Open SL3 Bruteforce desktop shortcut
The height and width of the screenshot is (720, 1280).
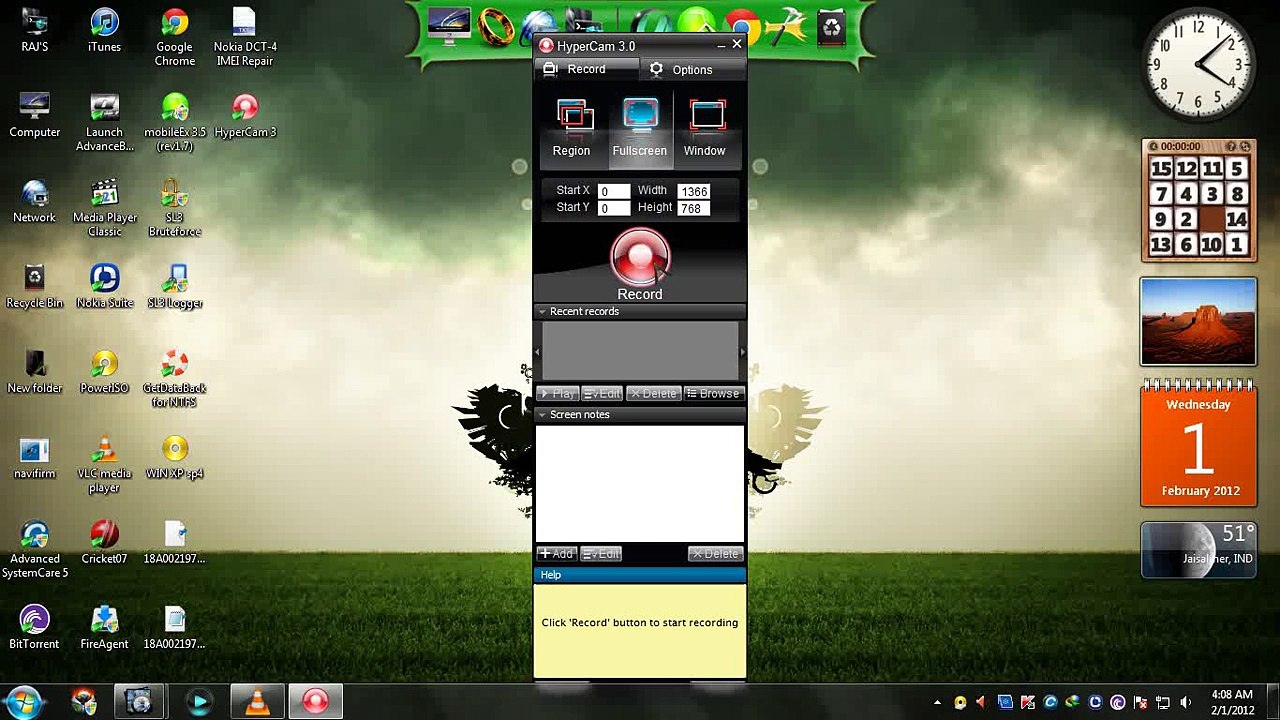tap(175, 208)
